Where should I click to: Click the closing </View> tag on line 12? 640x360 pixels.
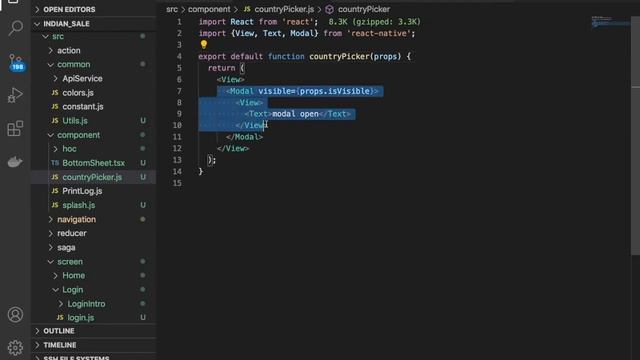(x=233, y=149)
